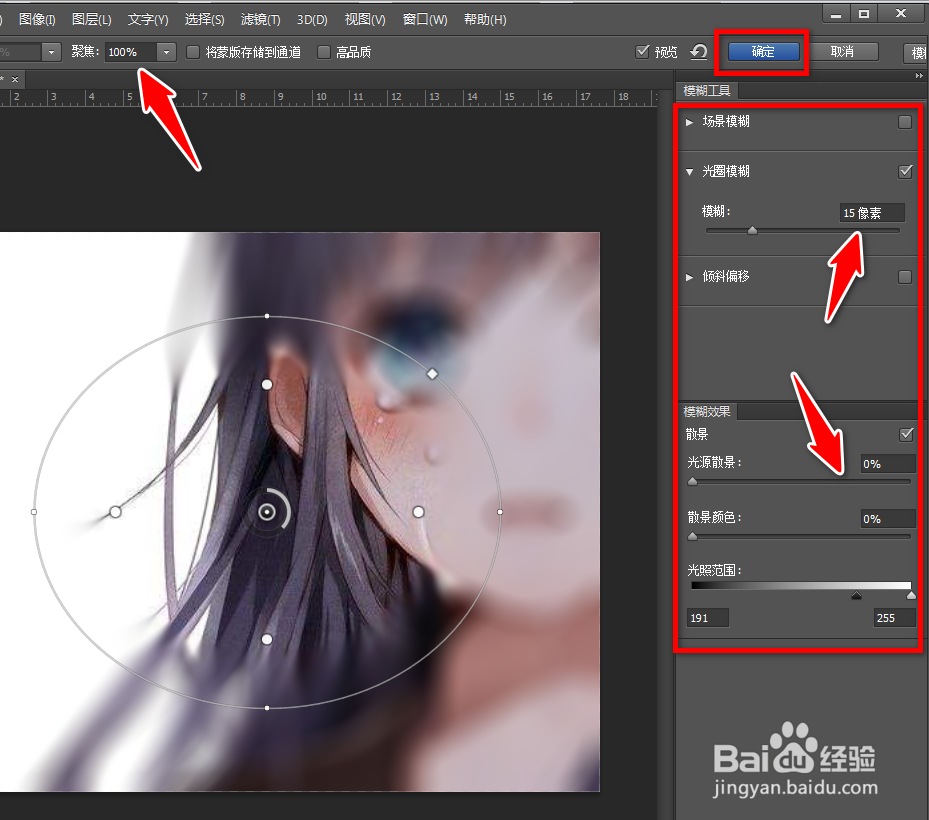Expand the 倾斜偏移 section
The width and height of the screenshot is (929, 820).
click(689, 277)
